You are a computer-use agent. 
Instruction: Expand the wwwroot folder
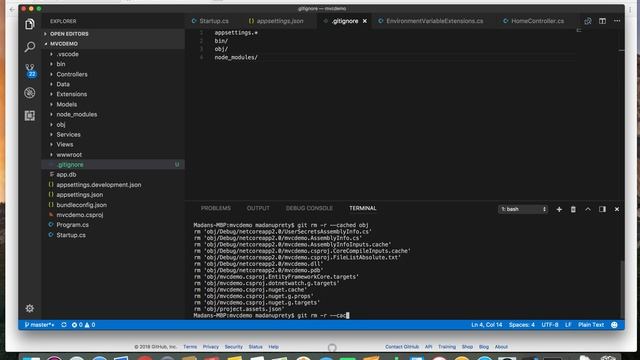[x=69, y=155]
